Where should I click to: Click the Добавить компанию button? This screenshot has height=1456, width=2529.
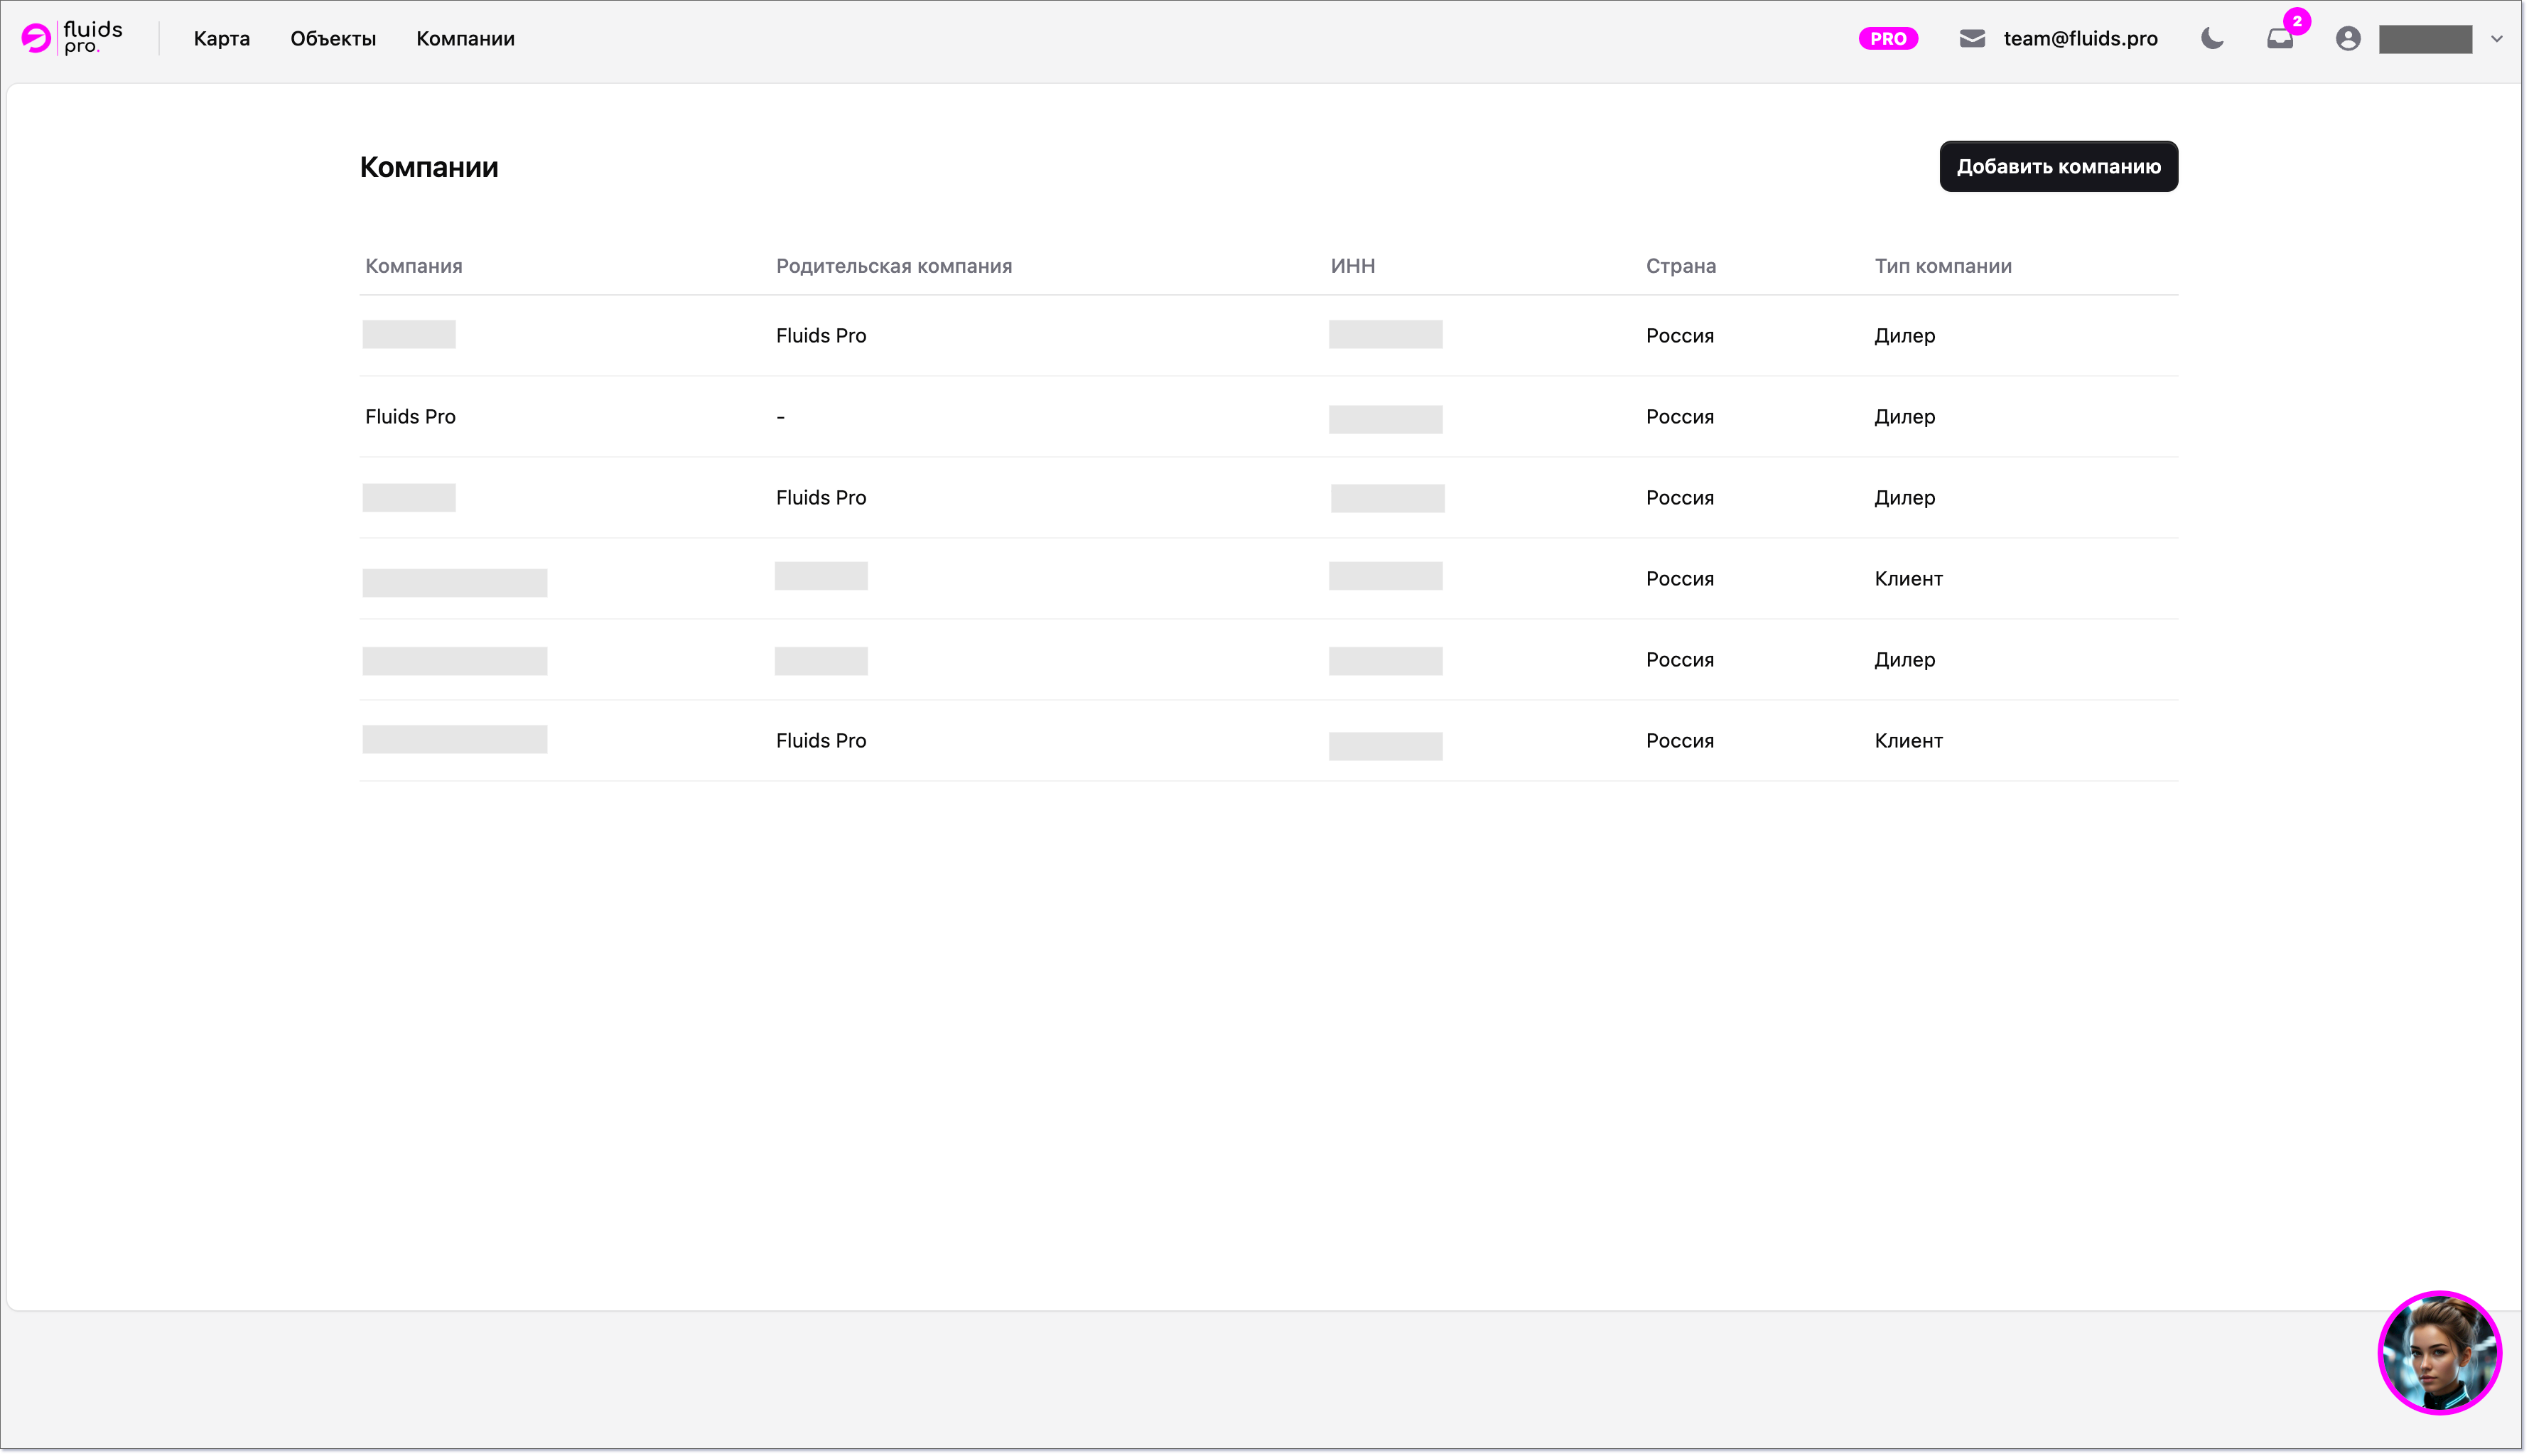2057,166
